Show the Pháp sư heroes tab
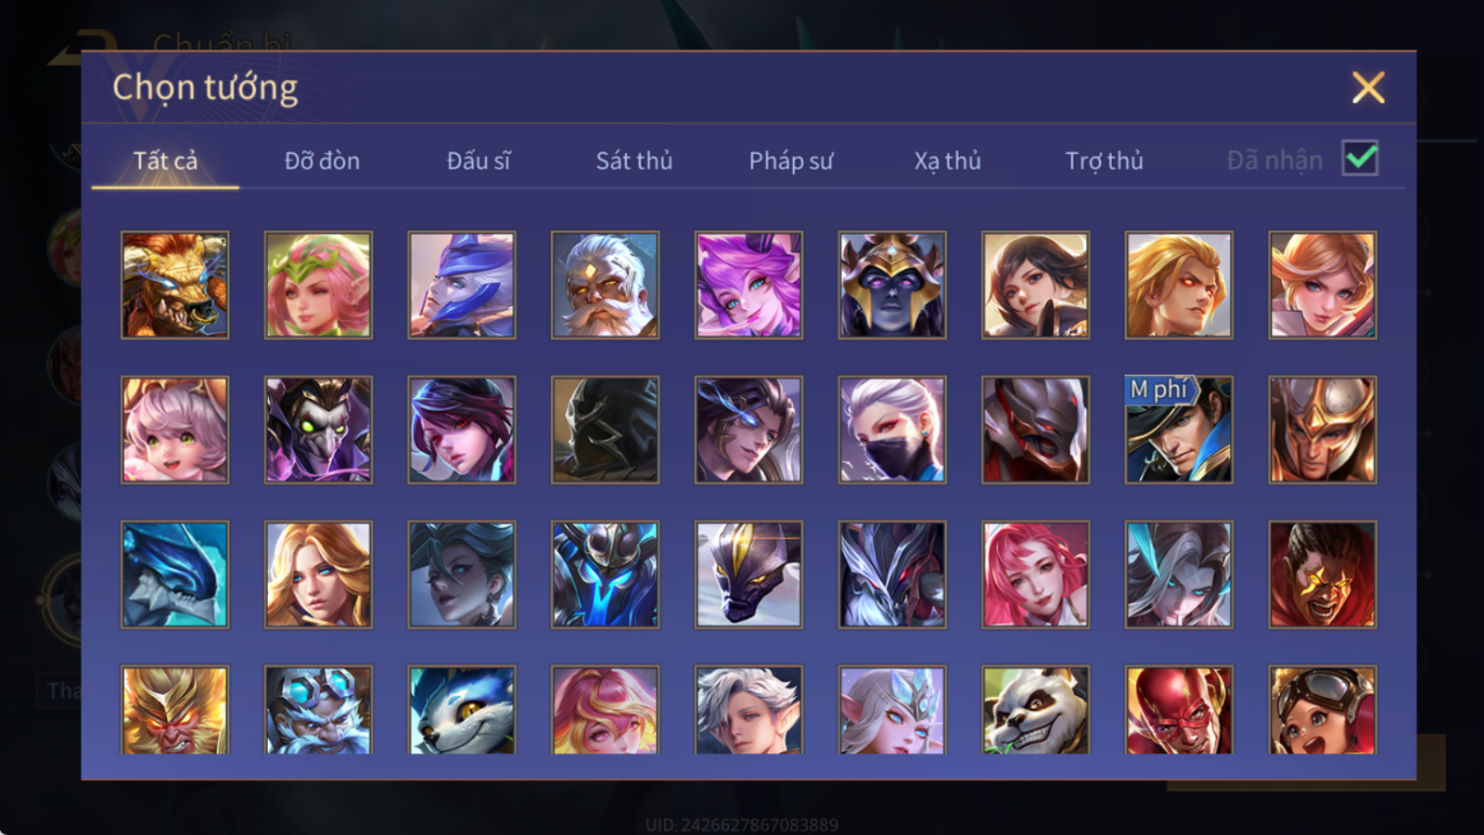The width and height of the screenshot is (1484, 835). point(791,161)
